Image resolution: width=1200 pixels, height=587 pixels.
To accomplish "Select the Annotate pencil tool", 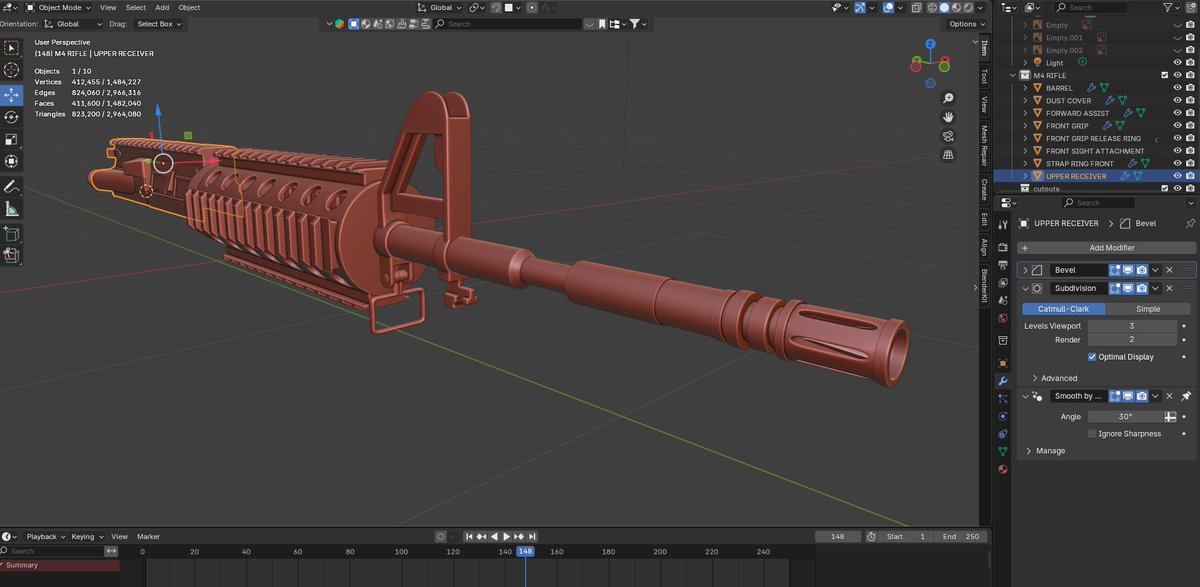I will pos(11,187).
